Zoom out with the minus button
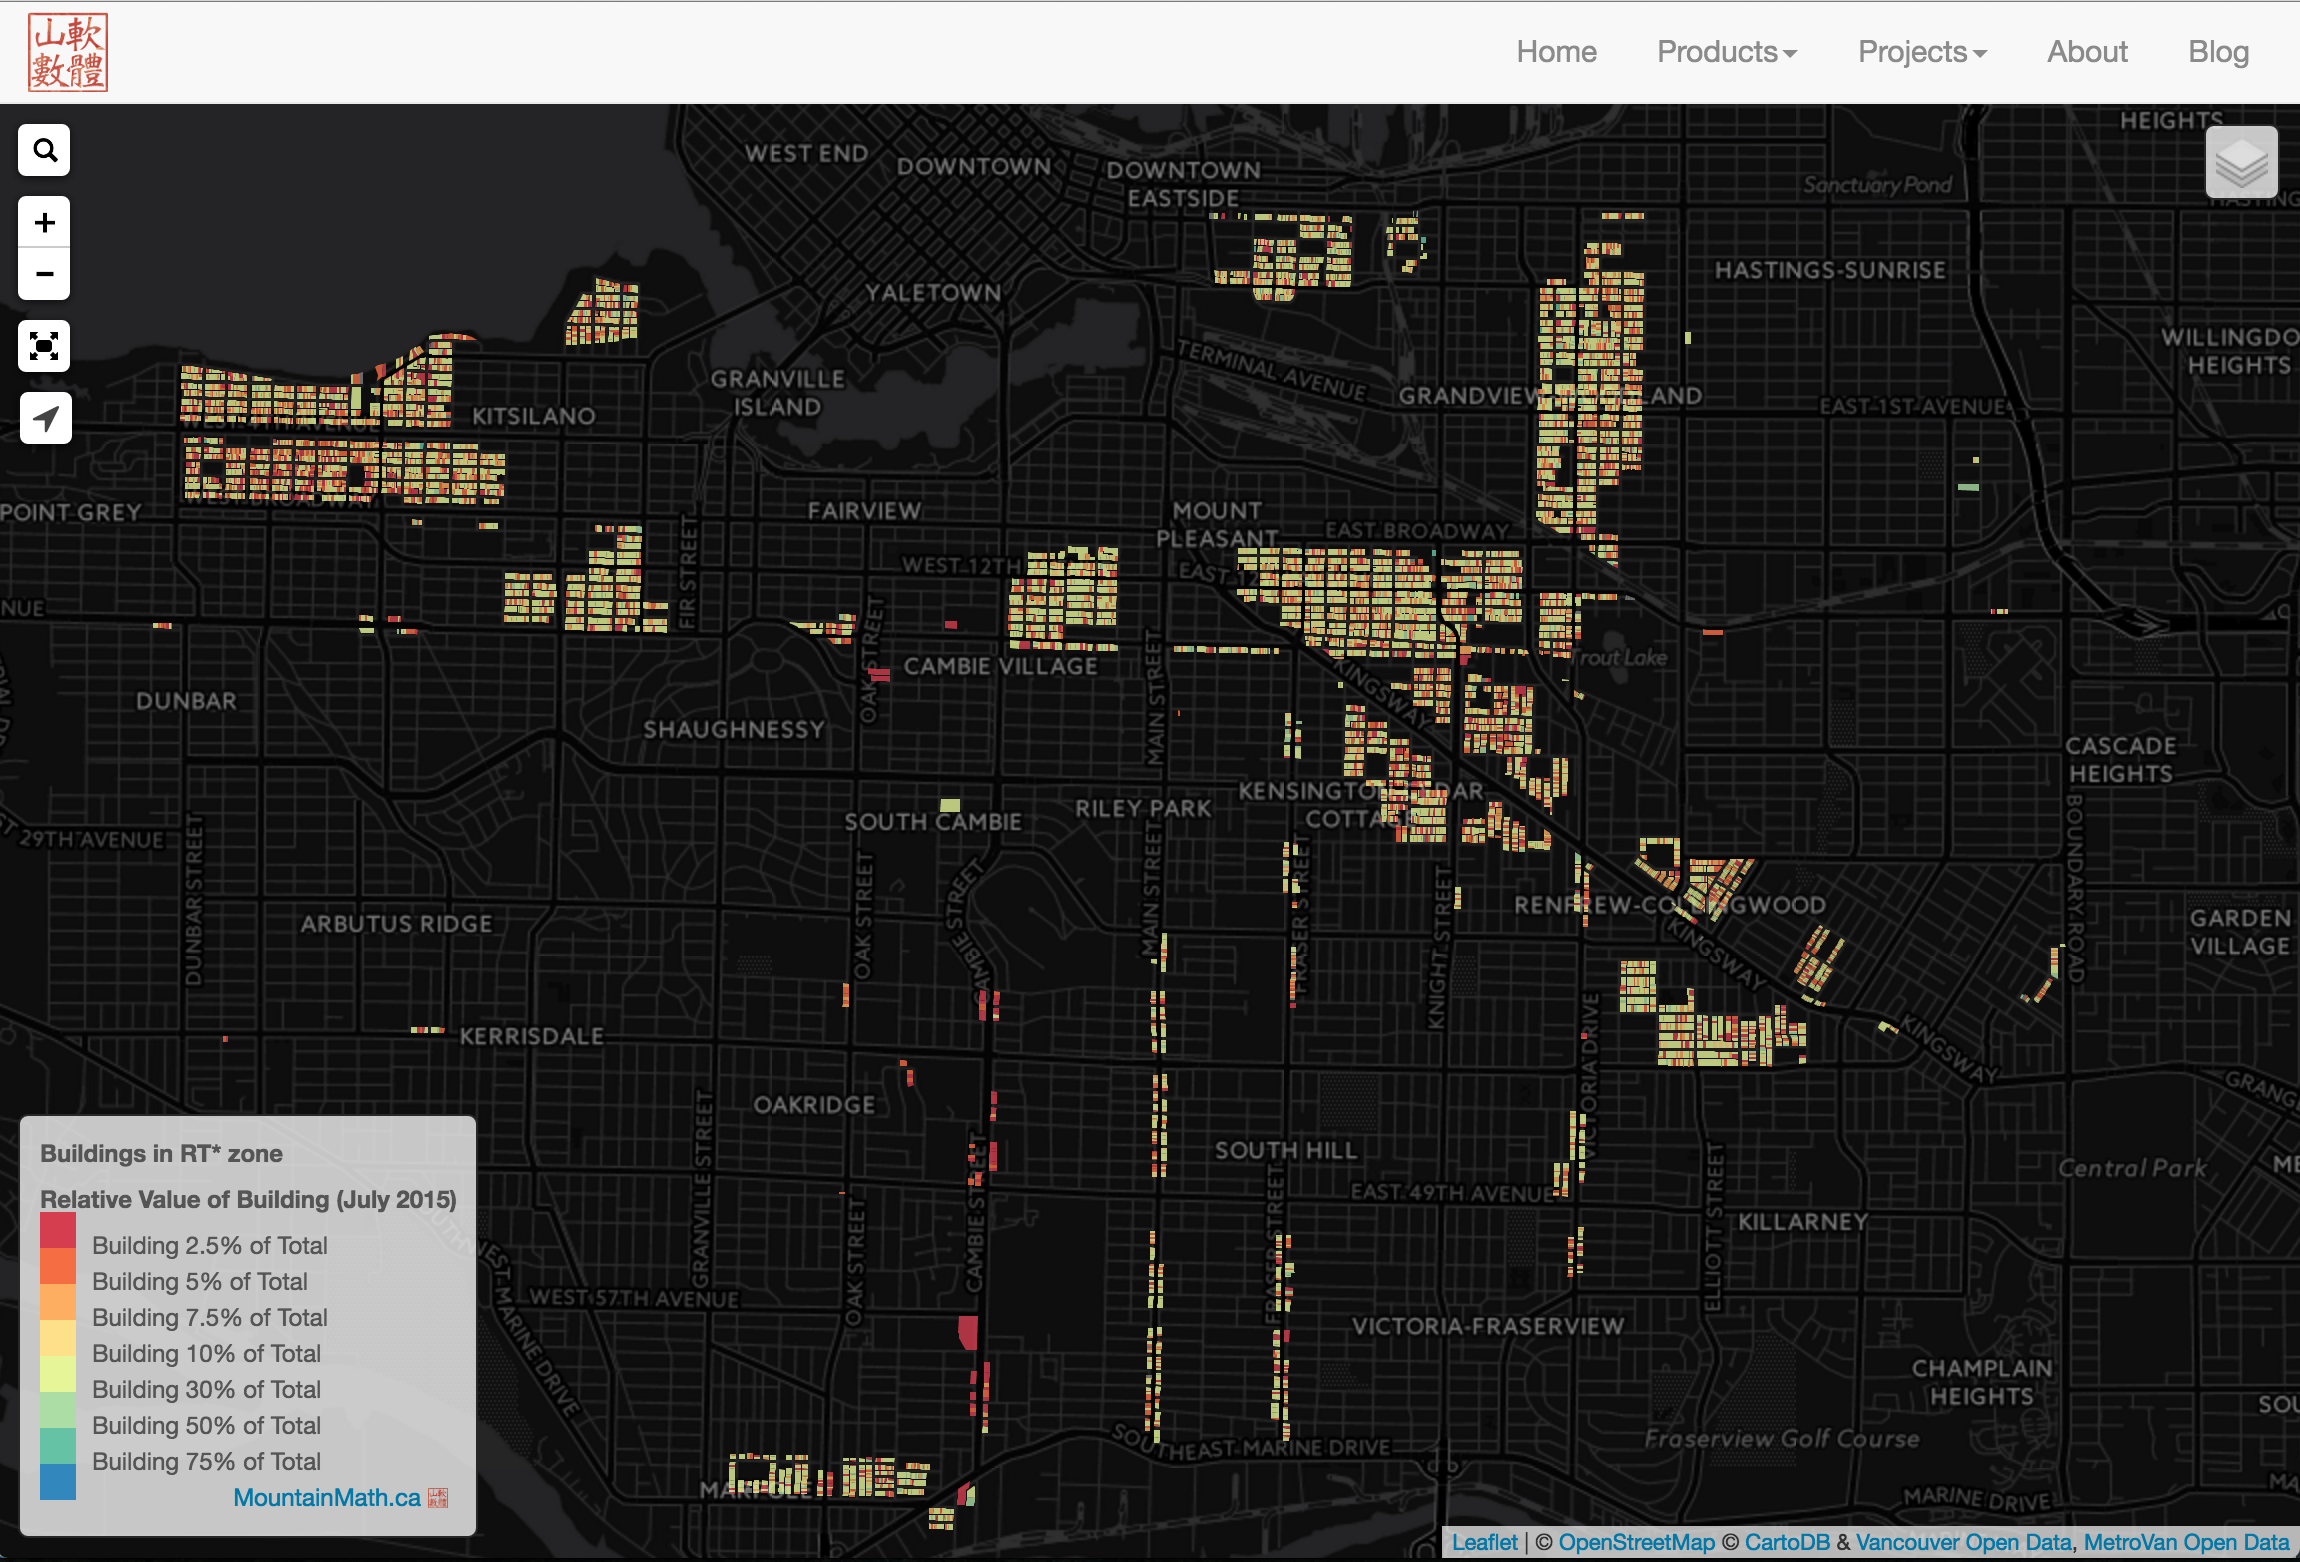2300x1562 pixels. 44,274
